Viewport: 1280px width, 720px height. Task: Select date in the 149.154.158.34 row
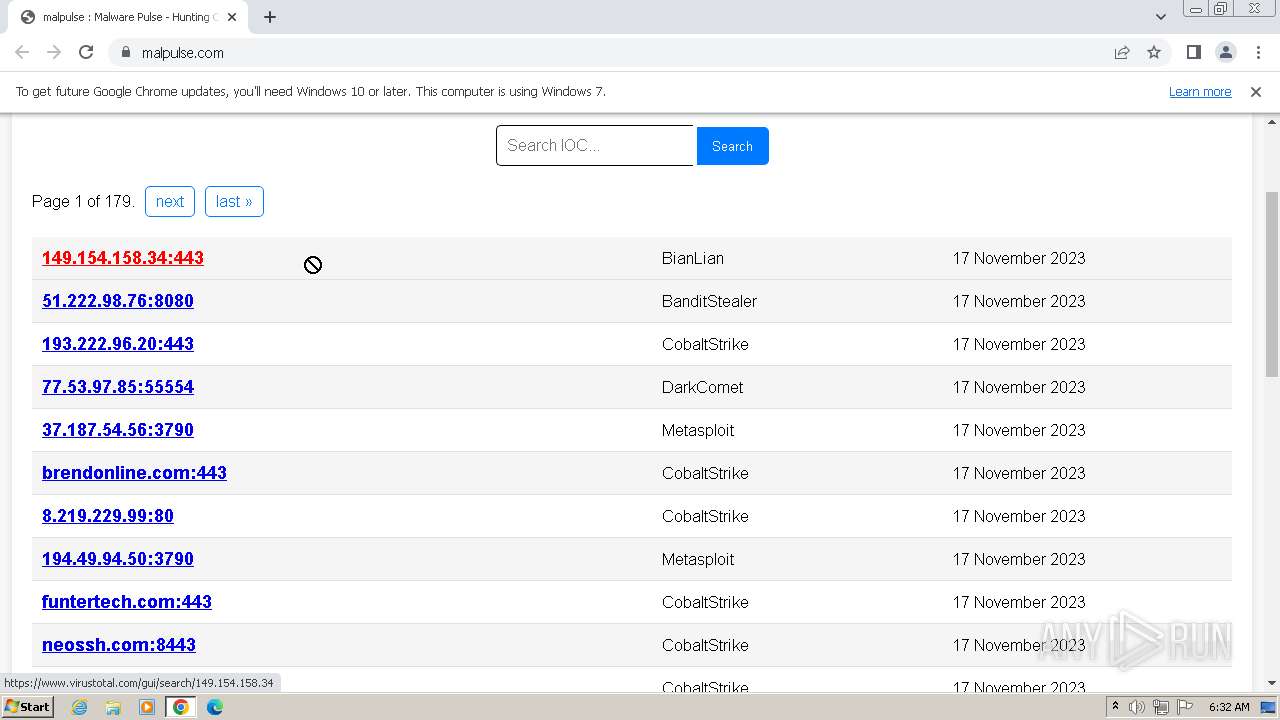coord(1019,258)
